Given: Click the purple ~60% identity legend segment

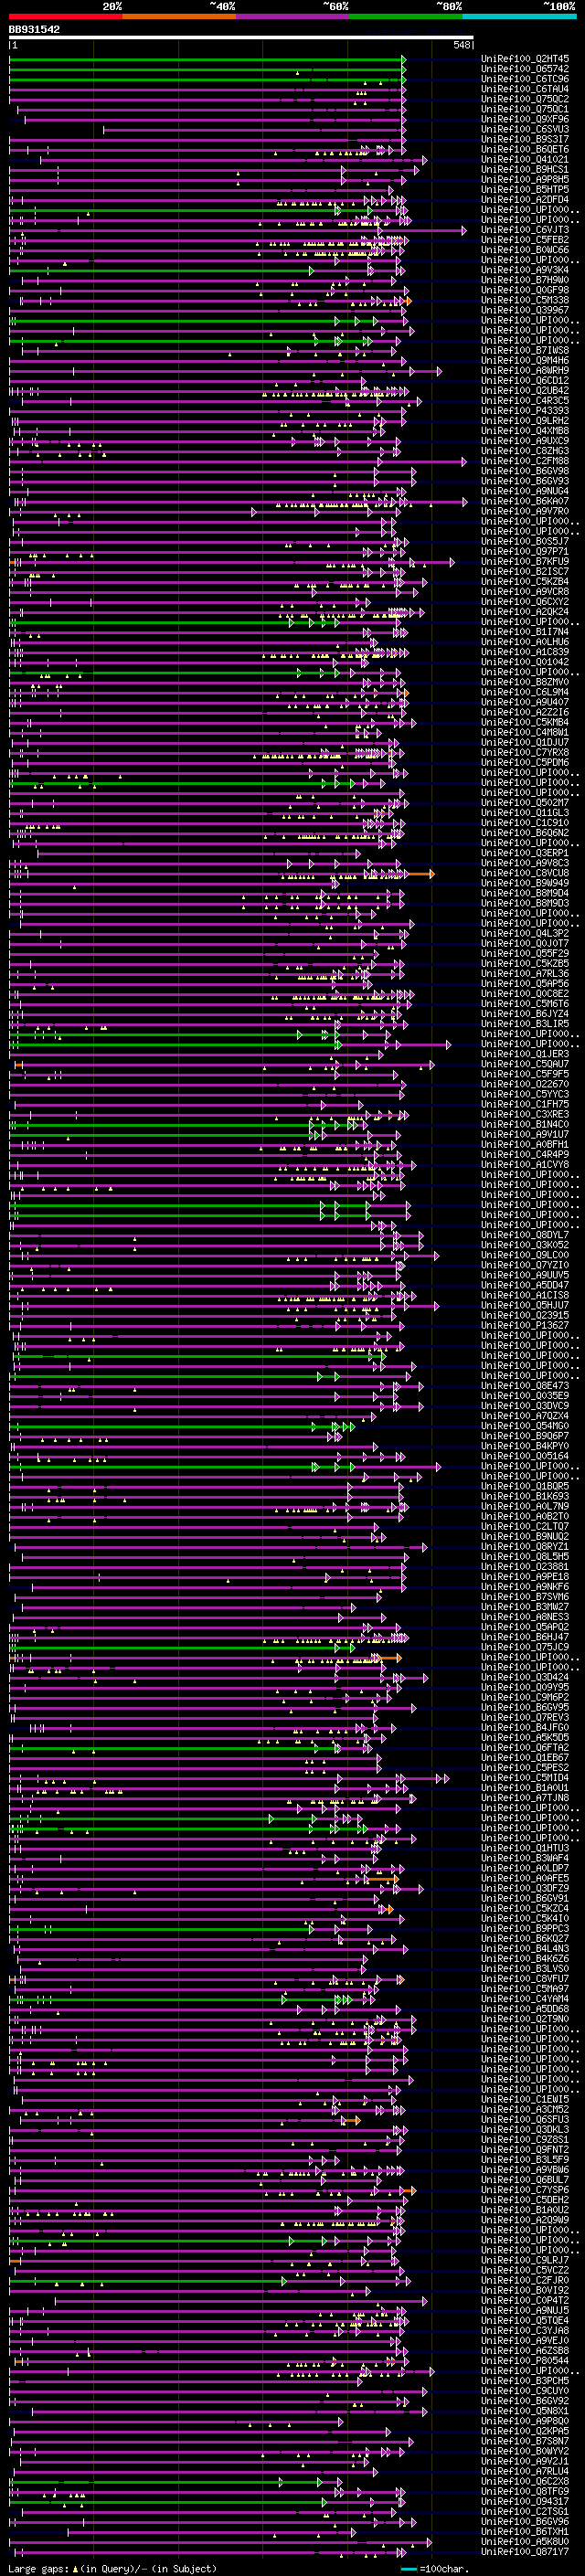Looking at the screenshot, I should point(293,16).
